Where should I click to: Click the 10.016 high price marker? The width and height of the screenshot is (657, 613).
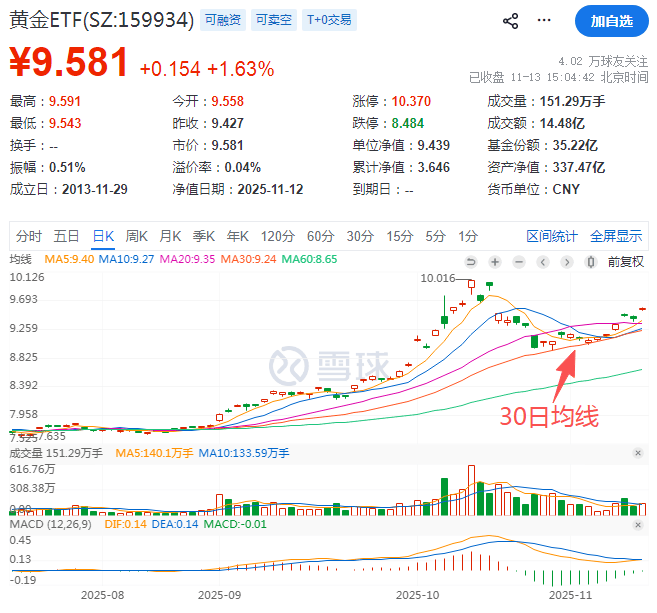(x=437, y=278)
